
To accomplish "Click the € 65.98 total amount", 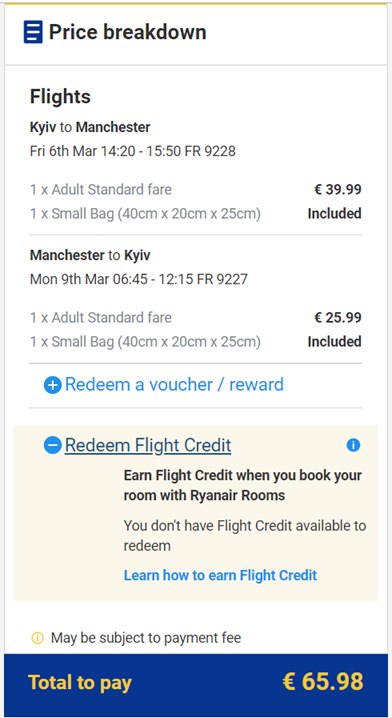I will [x=323, y=682].
